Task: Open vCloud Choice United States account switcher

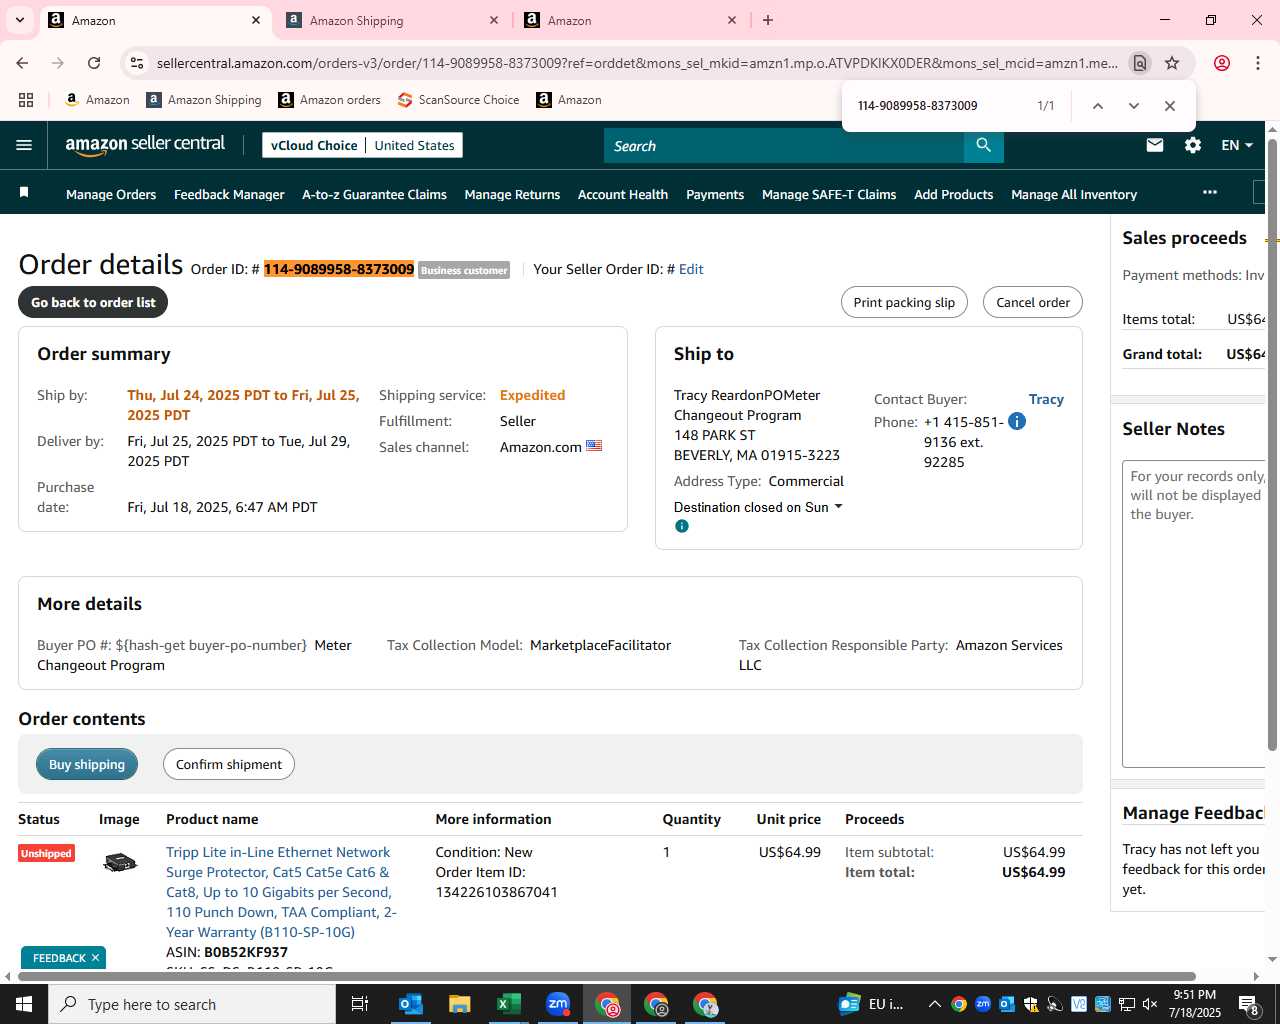Action: (x=362, y=145)
